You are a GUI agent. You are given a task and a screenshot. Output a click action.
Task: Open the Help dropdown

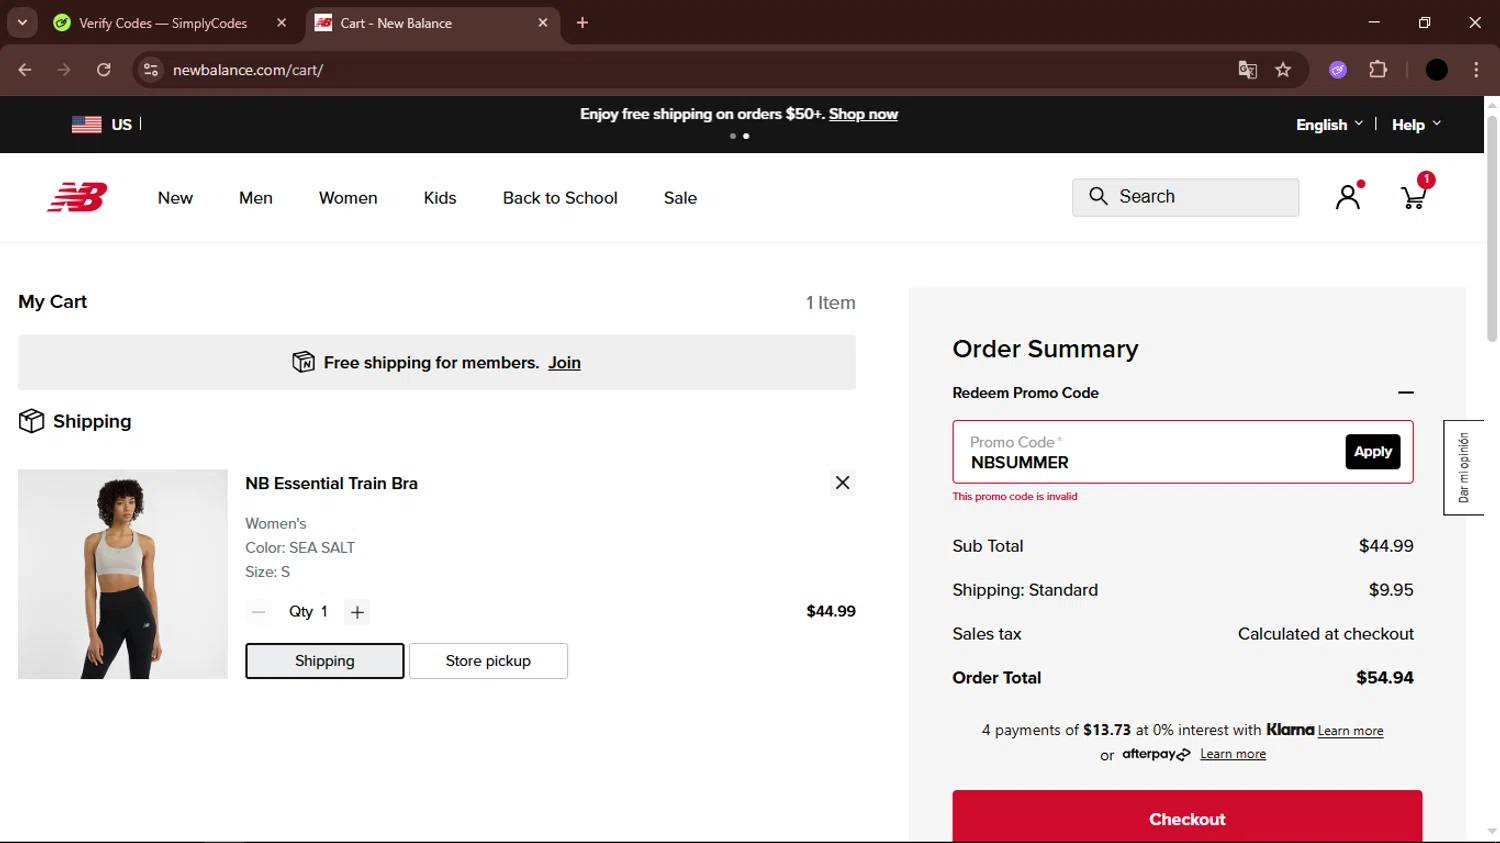(x=1416, y=124)
